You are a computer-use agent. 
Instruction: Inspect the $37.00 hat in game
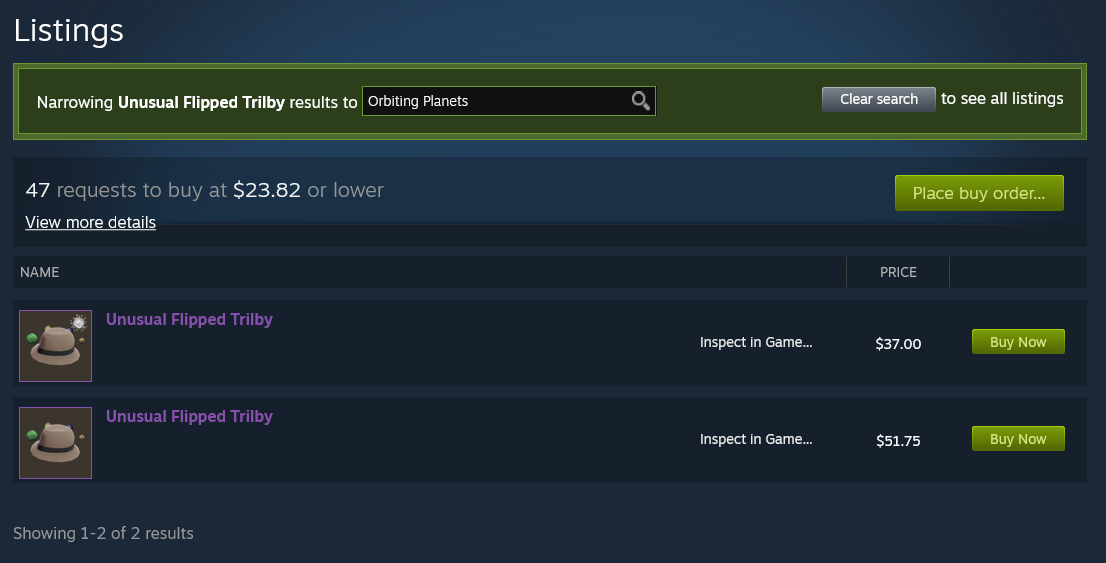tap(755, 342)
